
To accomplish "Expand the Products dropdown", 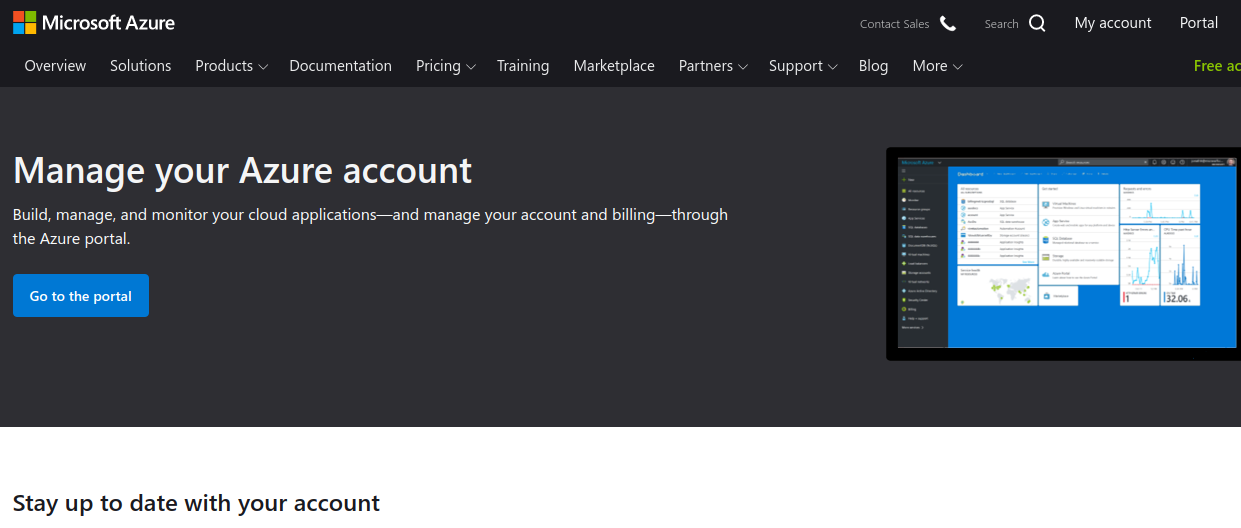I will [231, 65].
